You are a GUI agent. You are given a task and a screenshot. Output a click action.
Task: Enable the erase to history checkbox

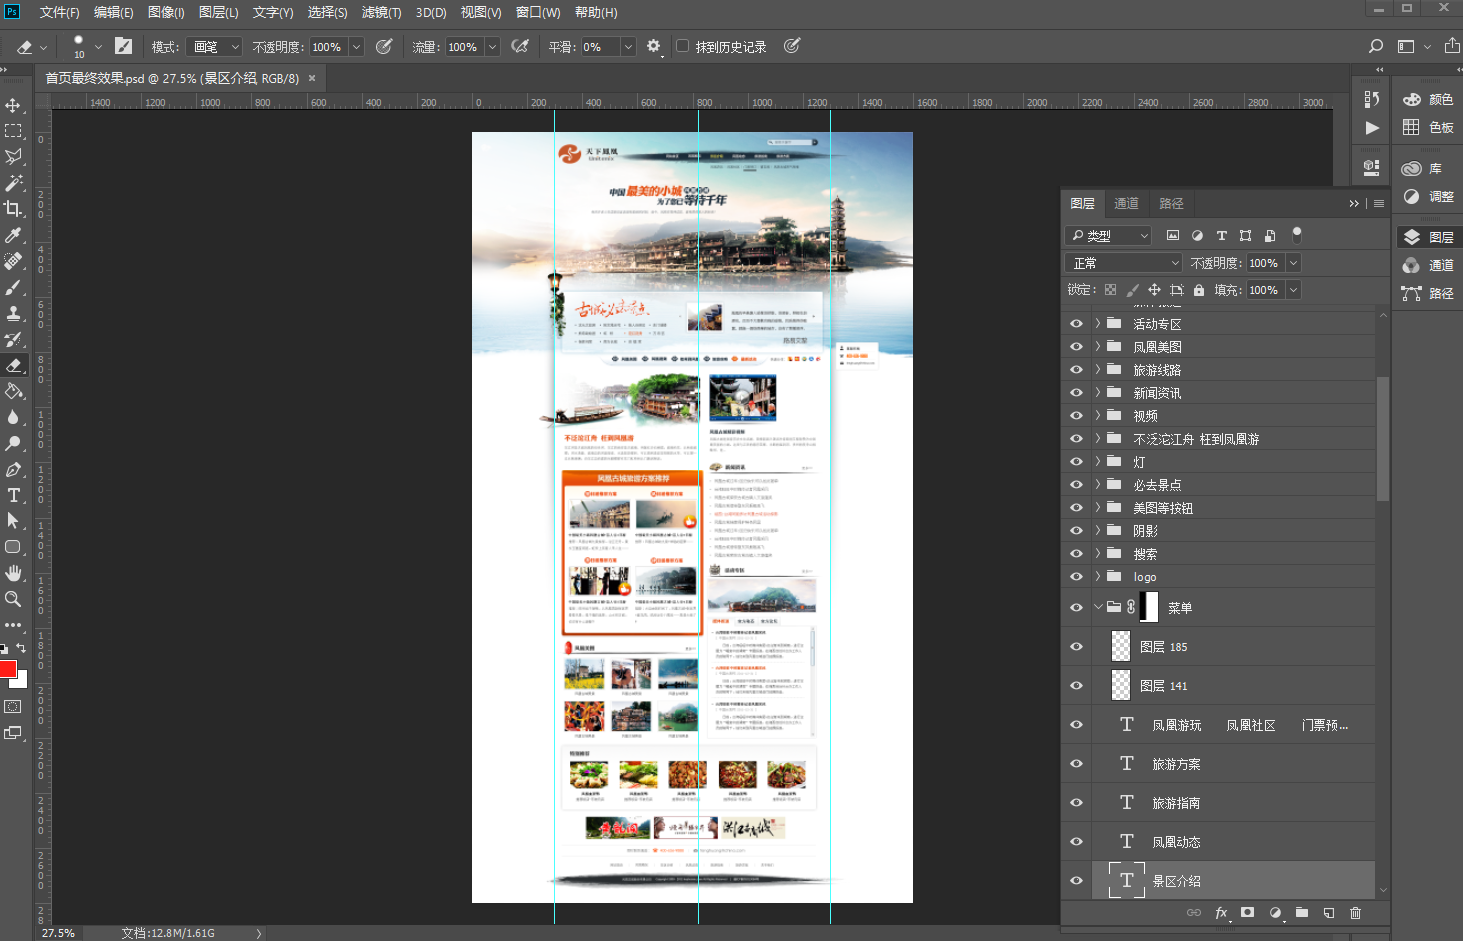[x=682, y=46]
